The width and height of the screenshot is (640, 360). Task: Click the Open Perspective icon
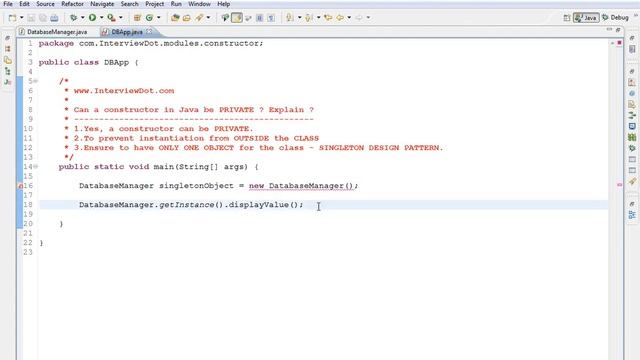567,18
